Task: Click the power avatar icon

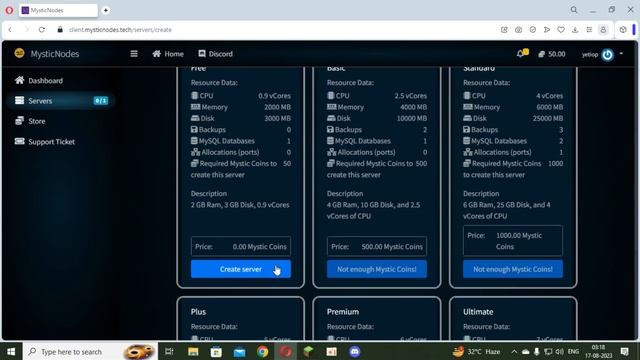Action: [607, 54]
